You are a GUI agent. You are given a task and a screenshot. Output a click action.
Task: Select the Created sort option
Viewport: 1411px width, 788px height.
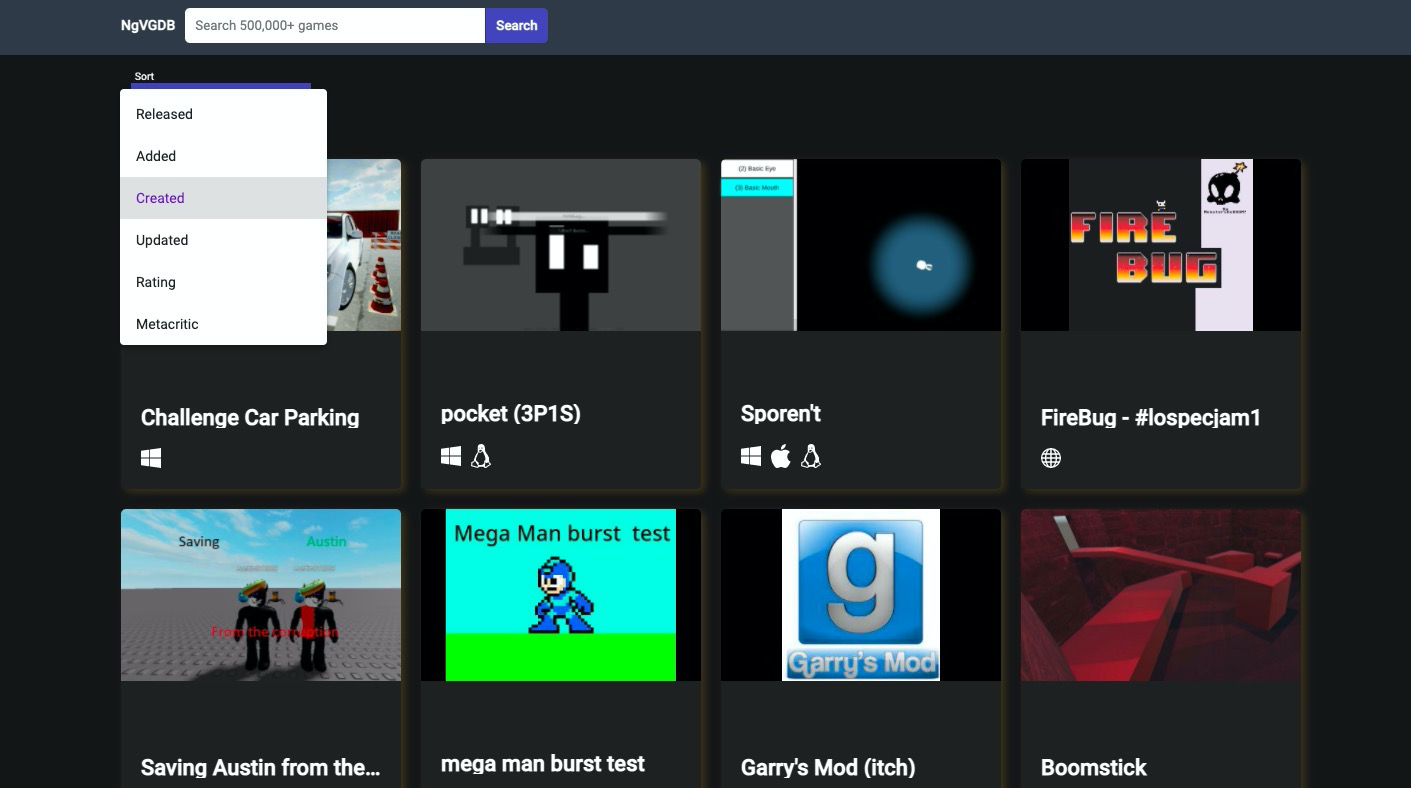(160, 198)
